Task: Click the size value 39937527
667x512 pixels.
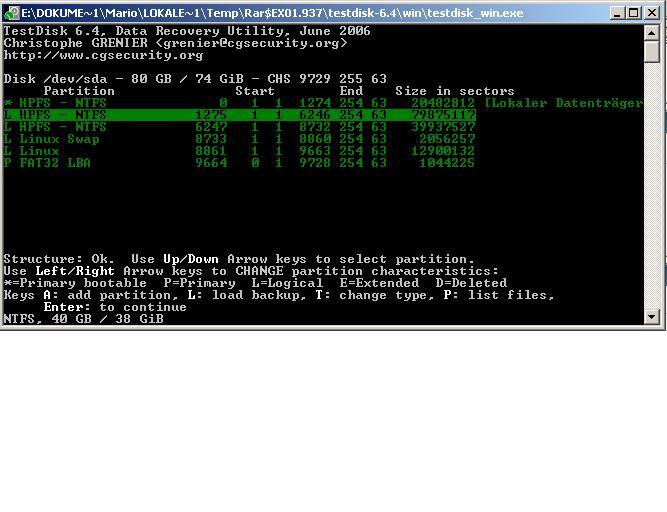Action: click(x=442, y=127)
